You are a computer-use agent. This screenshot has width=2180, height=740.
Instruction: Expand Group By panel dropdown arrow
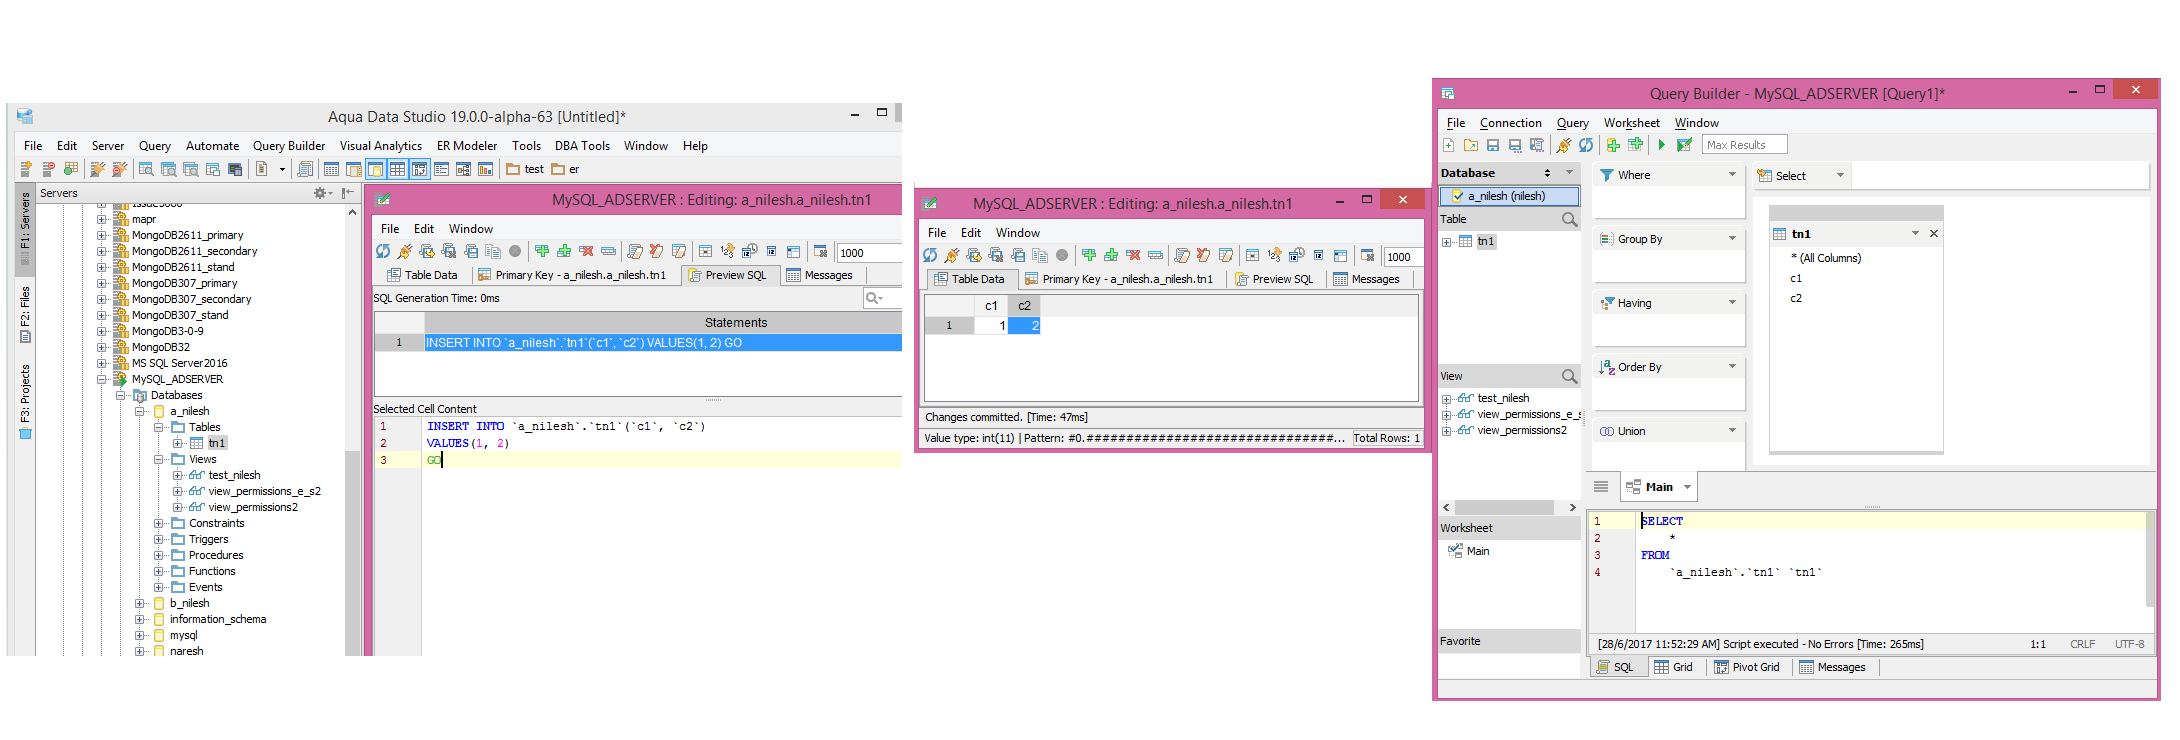[1733, 238]
